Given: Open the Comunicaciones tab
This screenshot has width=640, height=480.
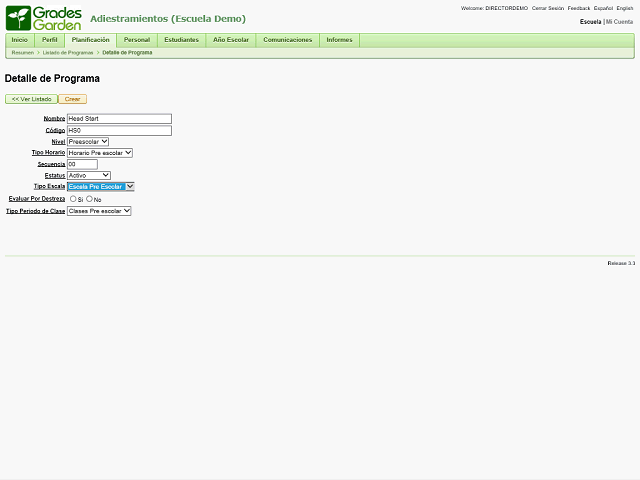Looking at the screenshot, I should pyautogui.click(x=287, y=40).
